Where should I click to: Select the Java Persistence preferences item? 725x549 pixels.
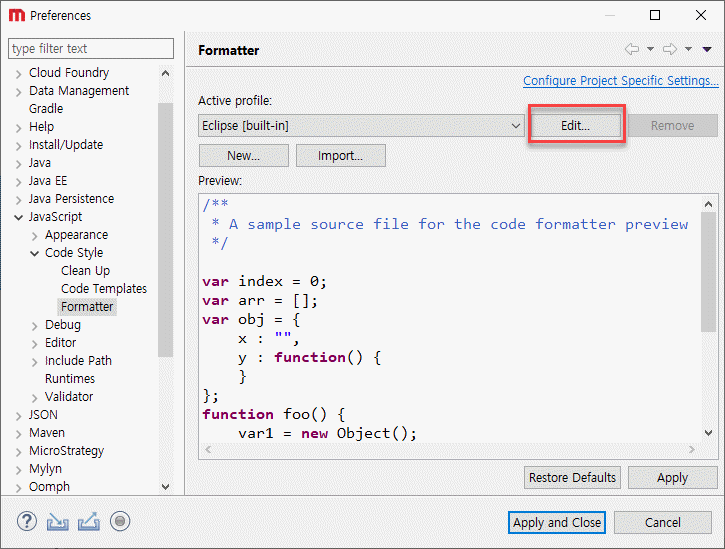[71, 199]
